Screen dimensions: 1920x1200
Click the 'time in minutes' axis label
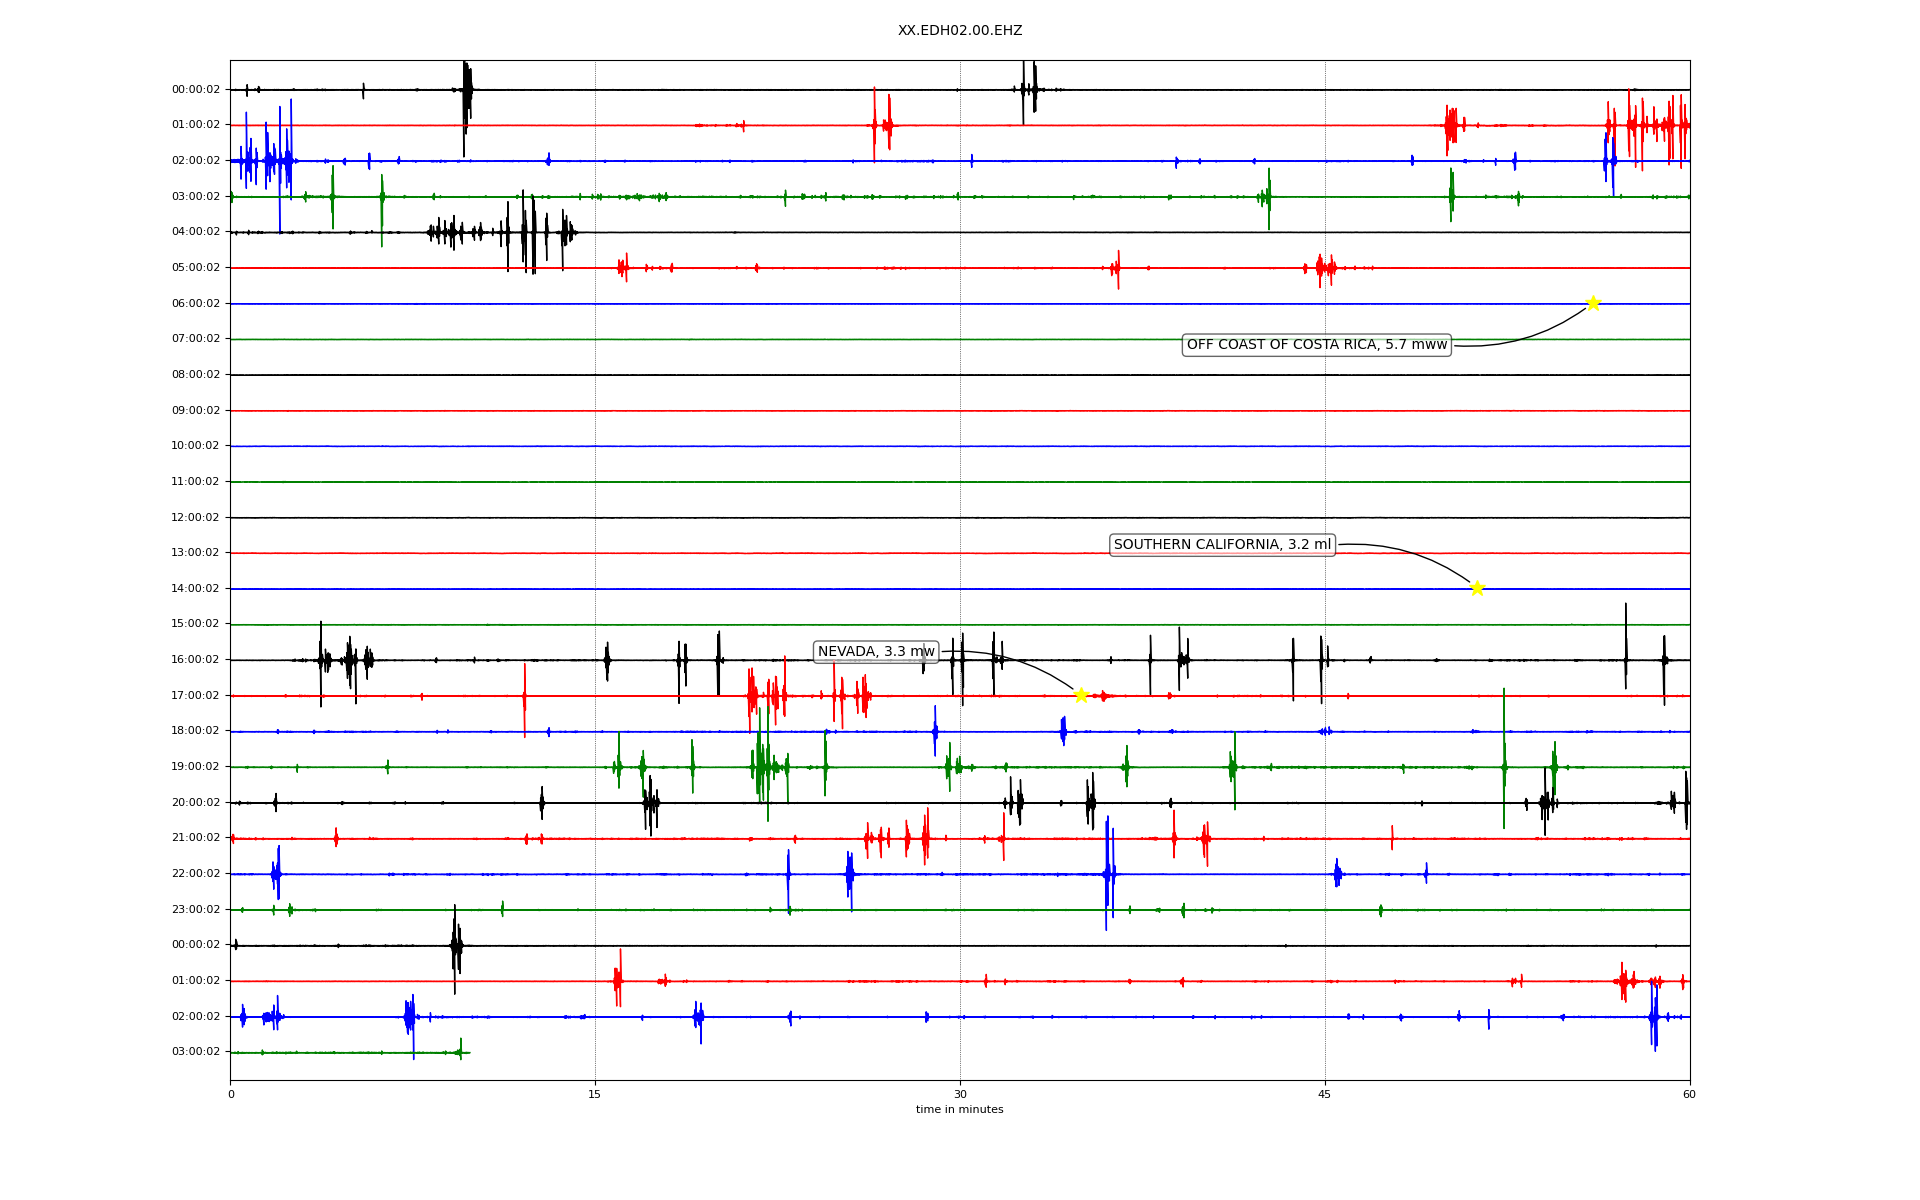tap(959, 1109)
